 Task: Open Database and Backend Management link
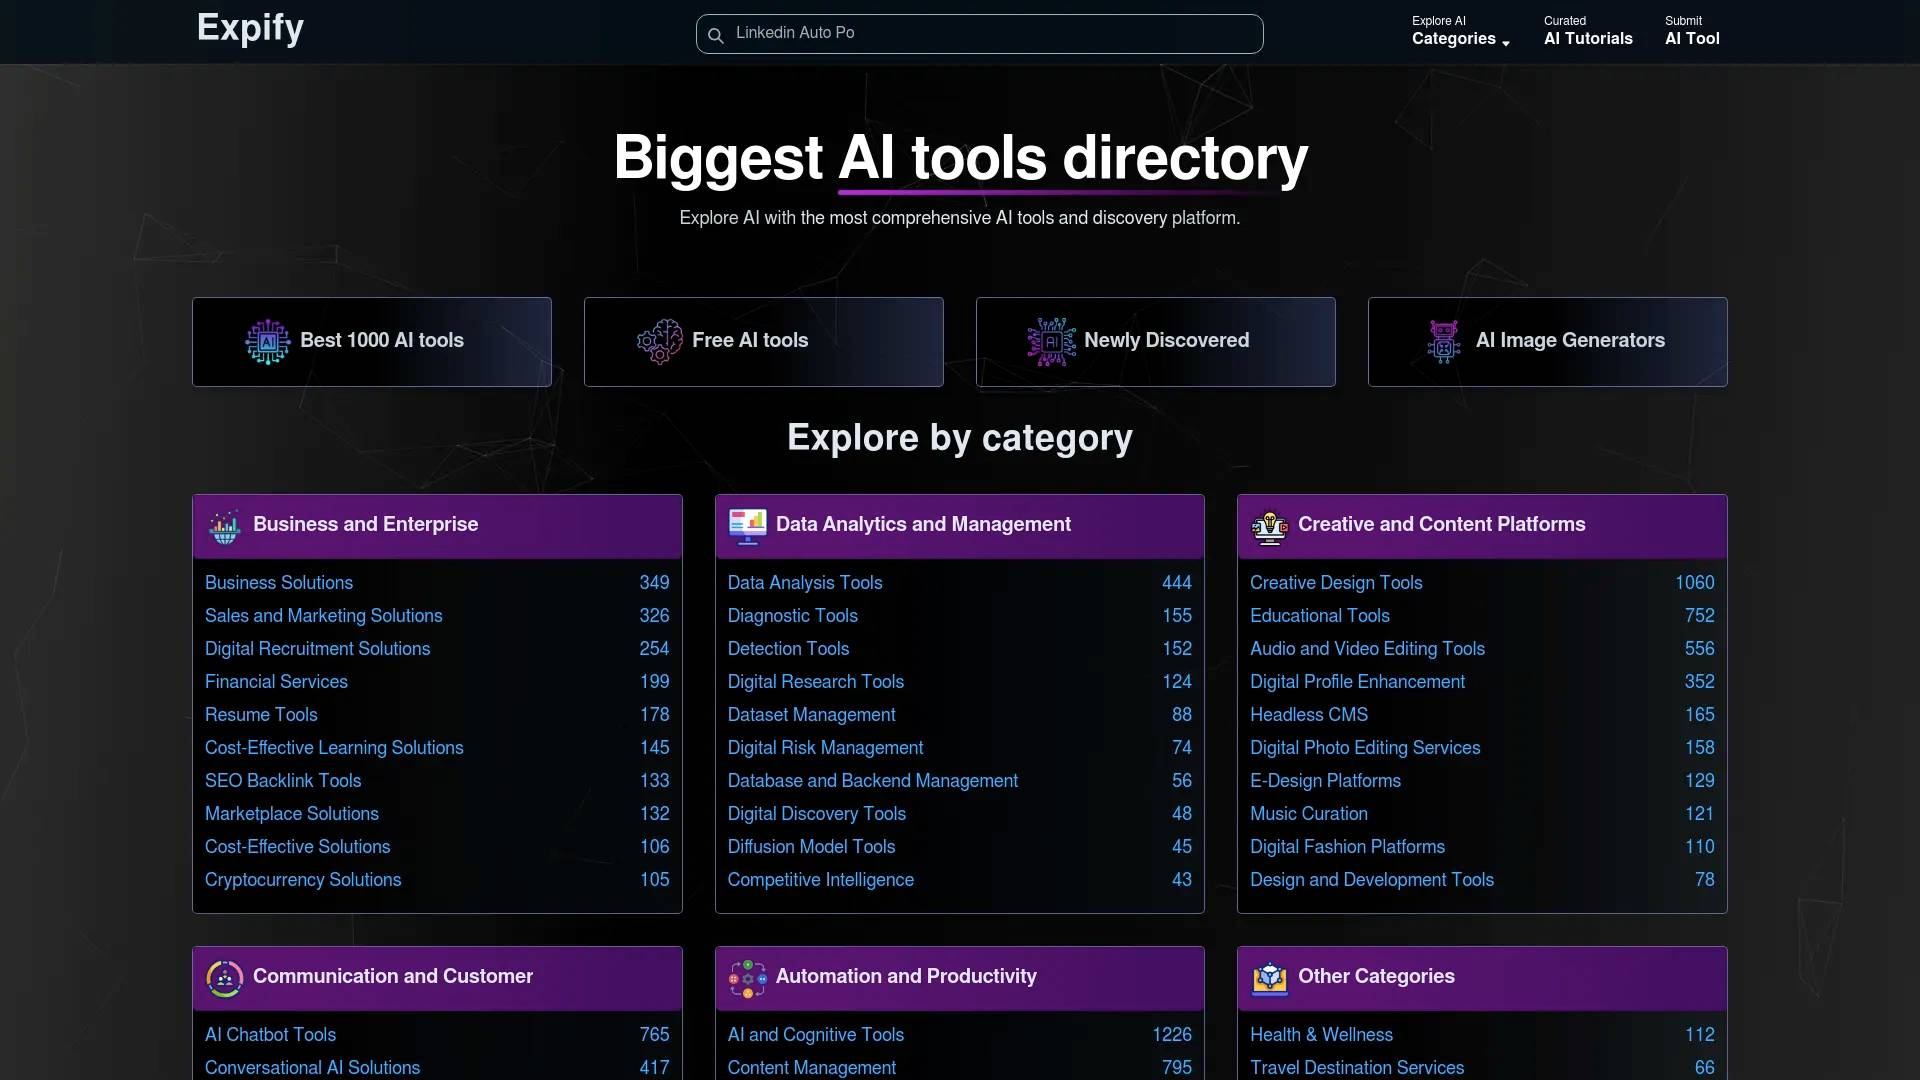tap(873, 780)
